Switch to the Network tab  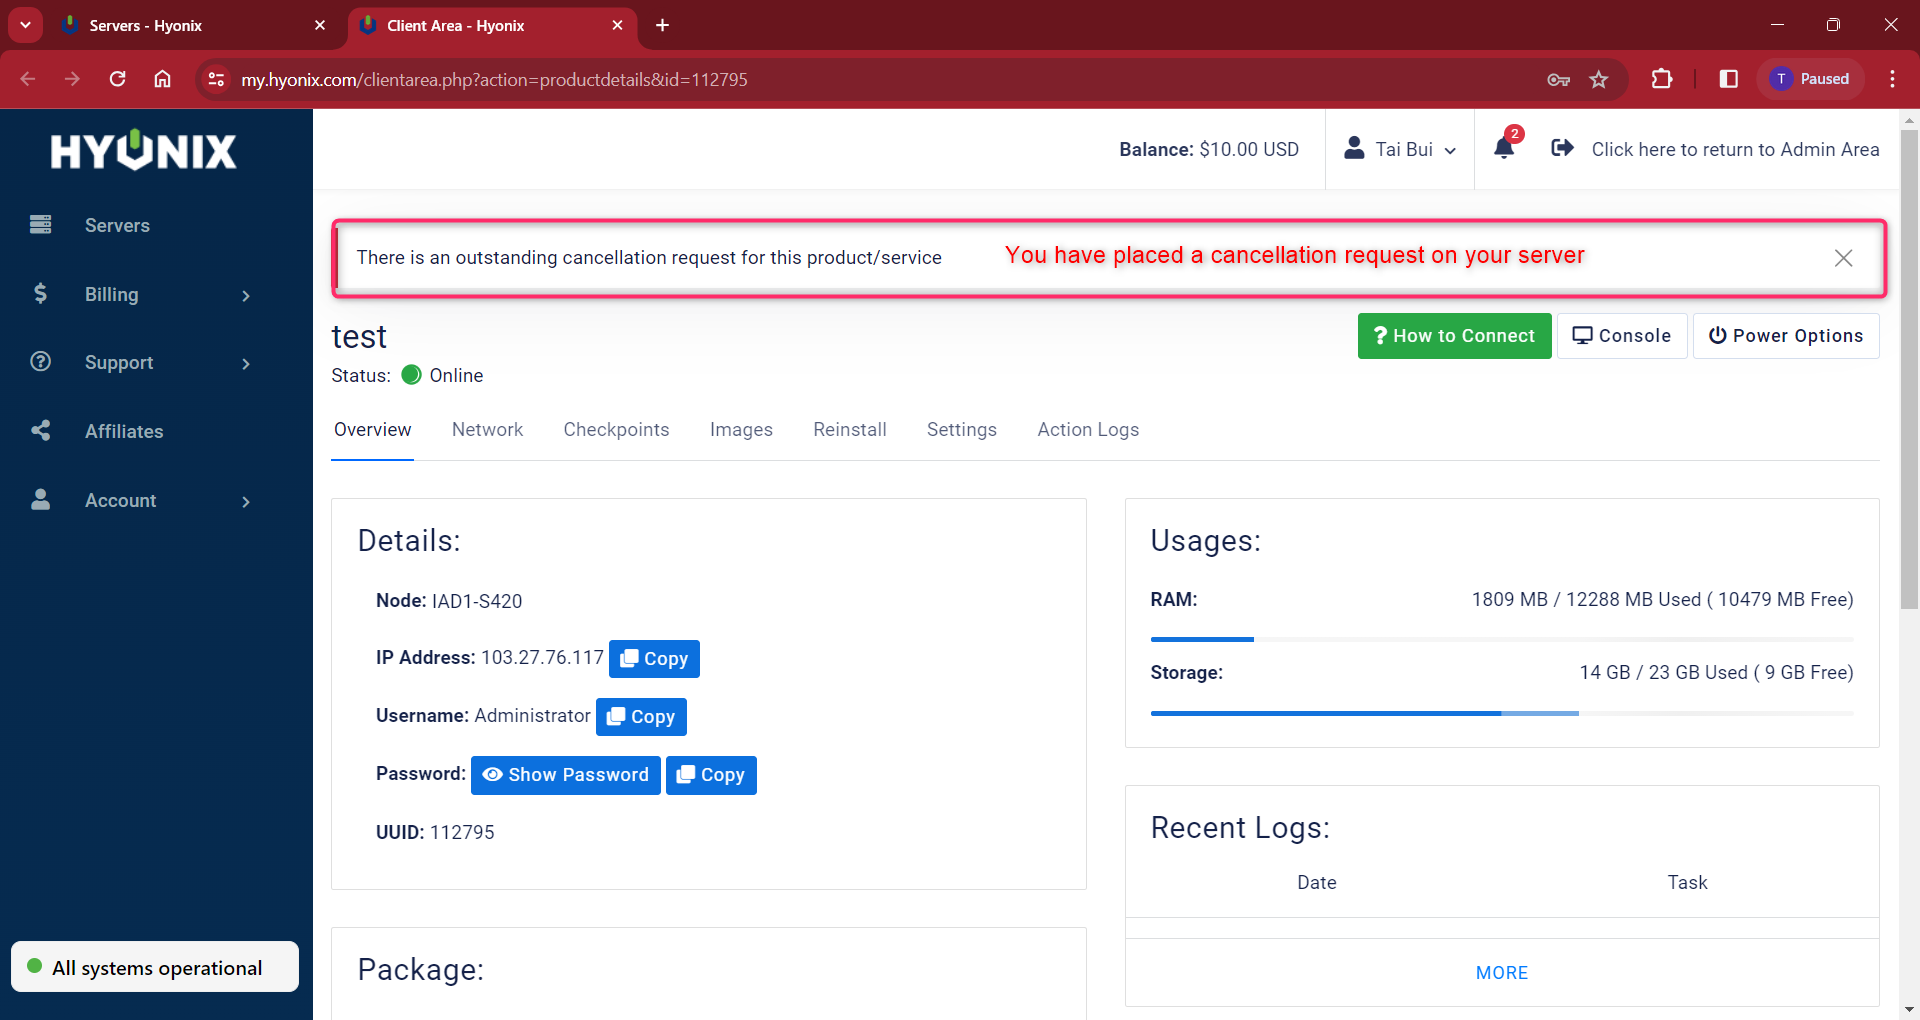tap(487, 429)
